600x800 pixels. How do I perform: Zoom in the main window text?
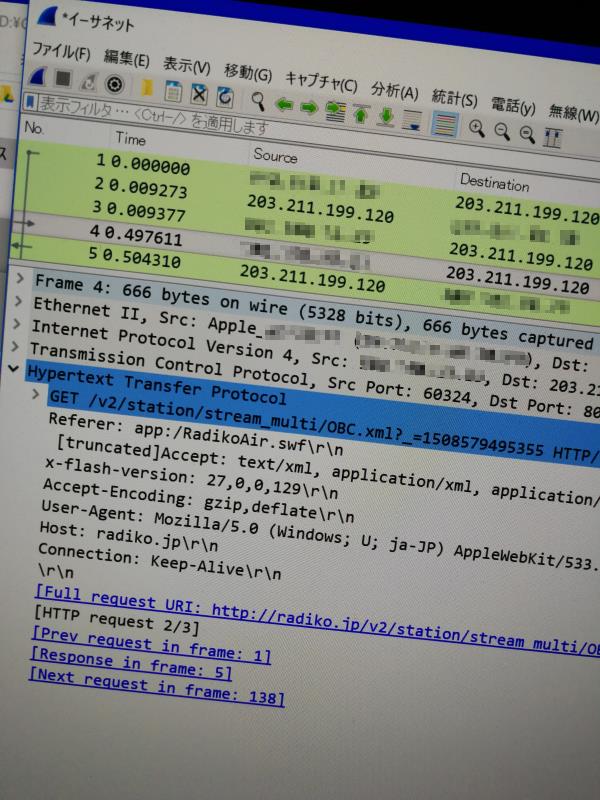(x=477, y=129)
